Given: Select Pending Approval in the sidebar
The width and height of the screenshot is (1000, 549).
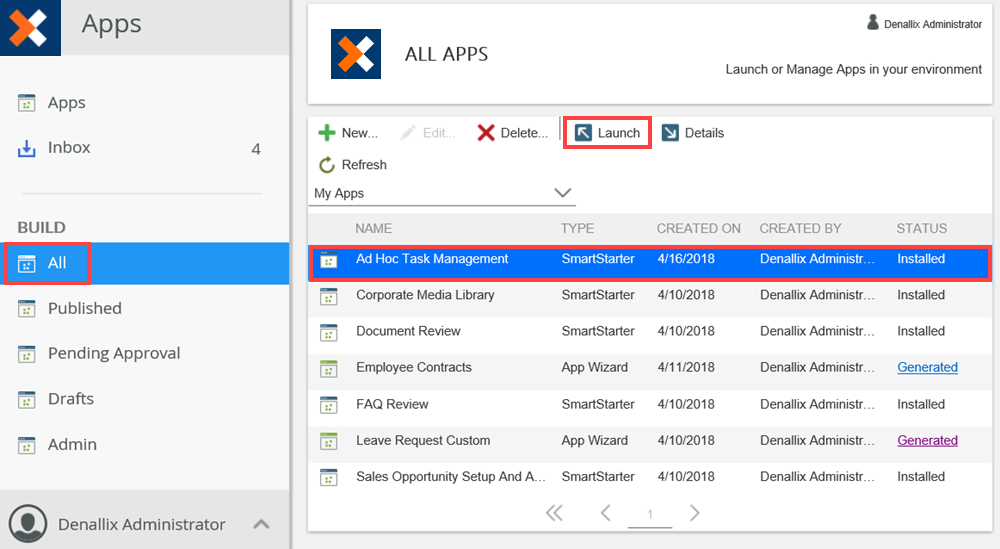Looking at the screenshot, I should point(113,353).
